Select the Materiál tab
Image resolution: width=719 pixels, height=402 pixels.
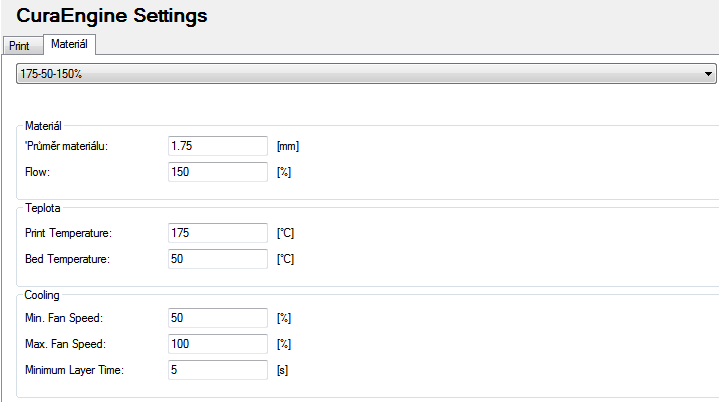(x=69, y=44)
